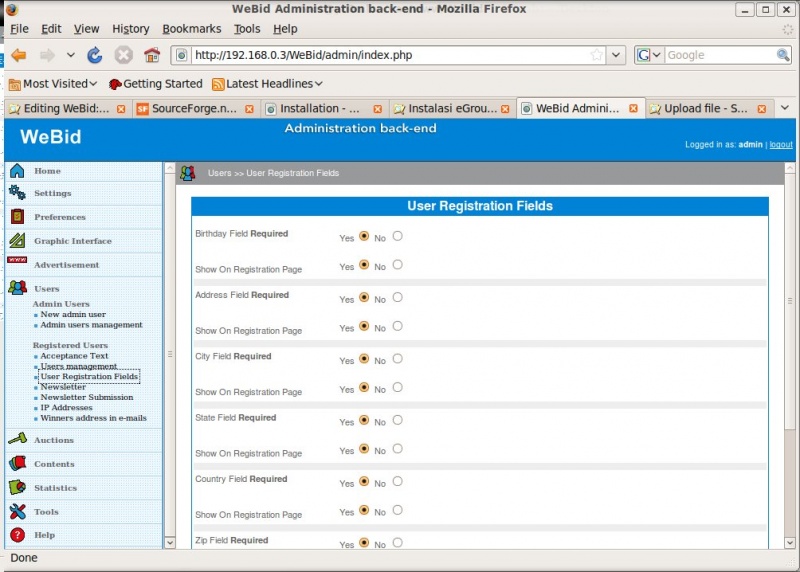Open the Users management link
The height and width of the screenshot is (572, 800).
pos(78,366)
